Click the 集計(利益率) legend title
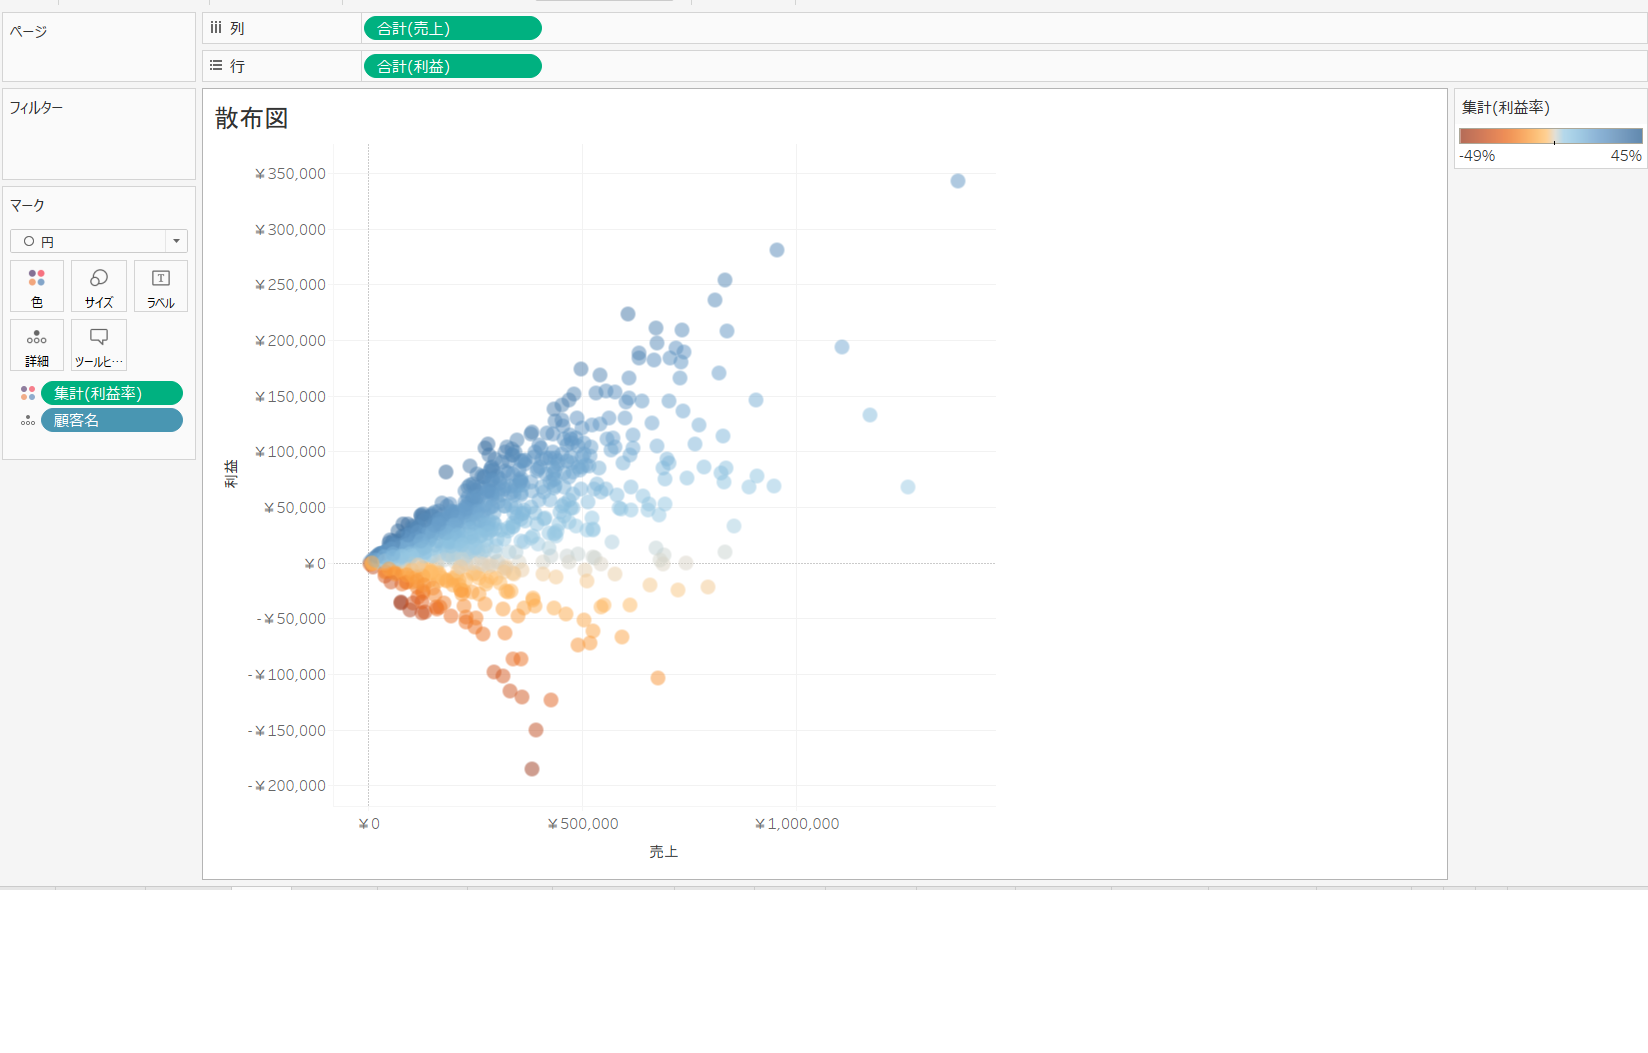Screen dimensions: 1648x1053 point(1506,107)
